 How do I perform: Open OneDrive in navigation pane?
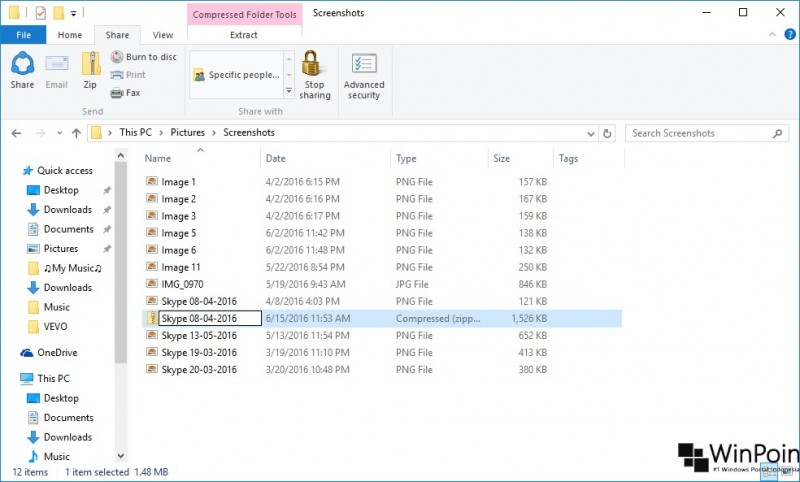57,352
